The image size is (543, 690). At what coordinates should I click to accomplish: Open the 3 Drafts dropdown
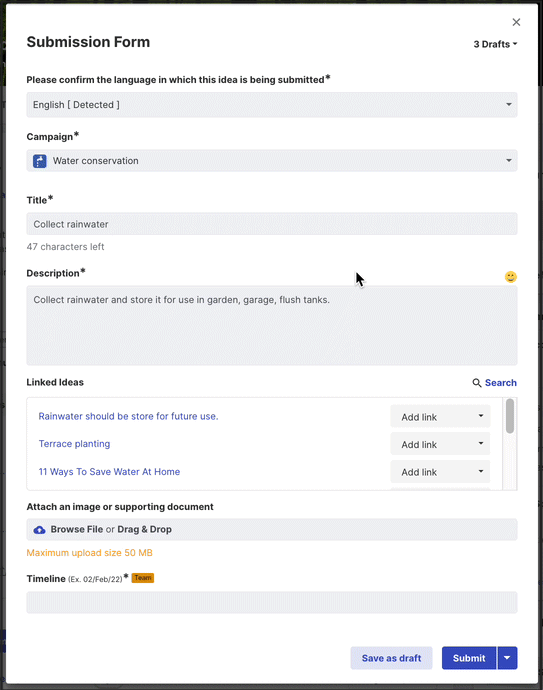(x=495, y=44)
